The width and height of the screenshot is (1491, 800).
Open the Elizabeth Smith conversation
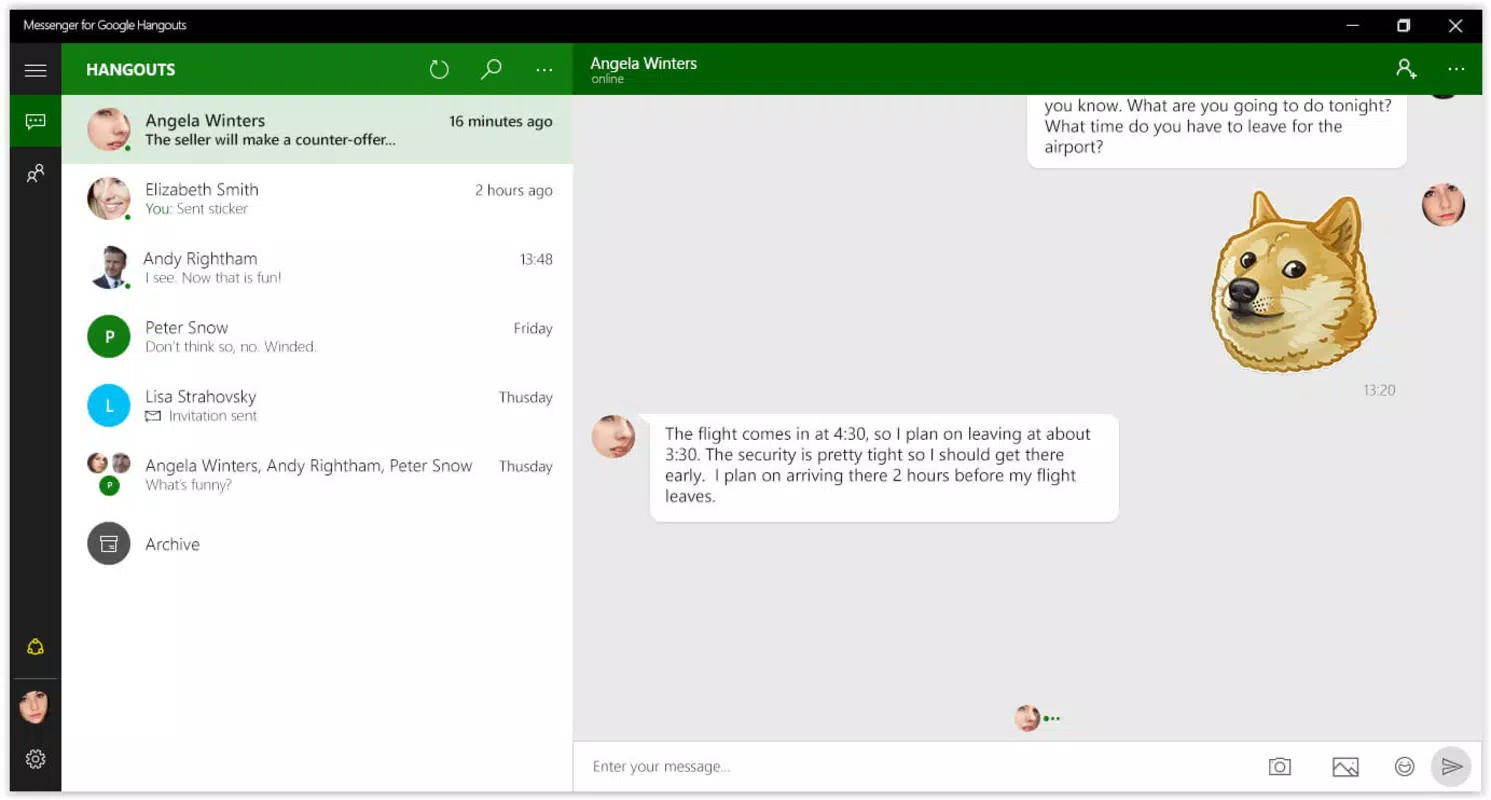[317, 199]
